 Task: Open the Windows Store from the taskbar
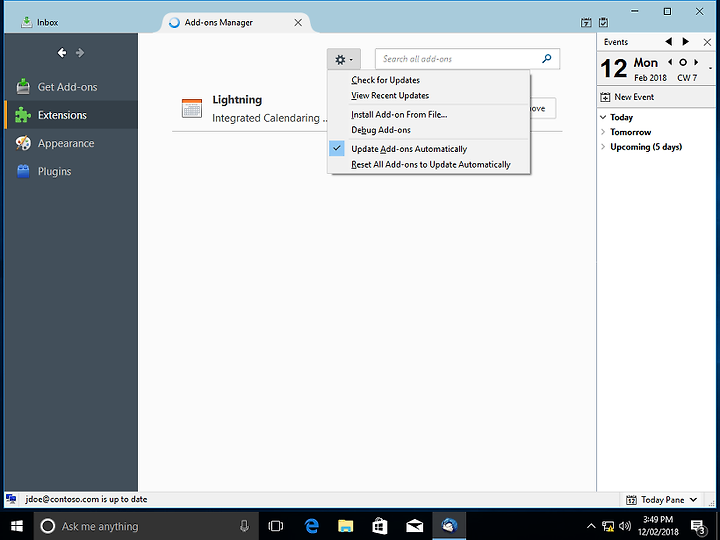pyautogui.click(x=380, y=526)
